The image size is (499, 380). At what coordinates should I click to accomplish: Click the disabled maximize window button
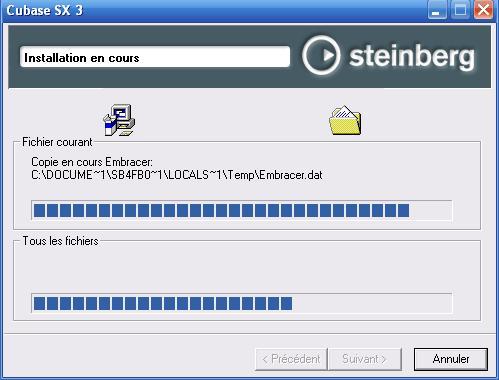coord(460,10)
